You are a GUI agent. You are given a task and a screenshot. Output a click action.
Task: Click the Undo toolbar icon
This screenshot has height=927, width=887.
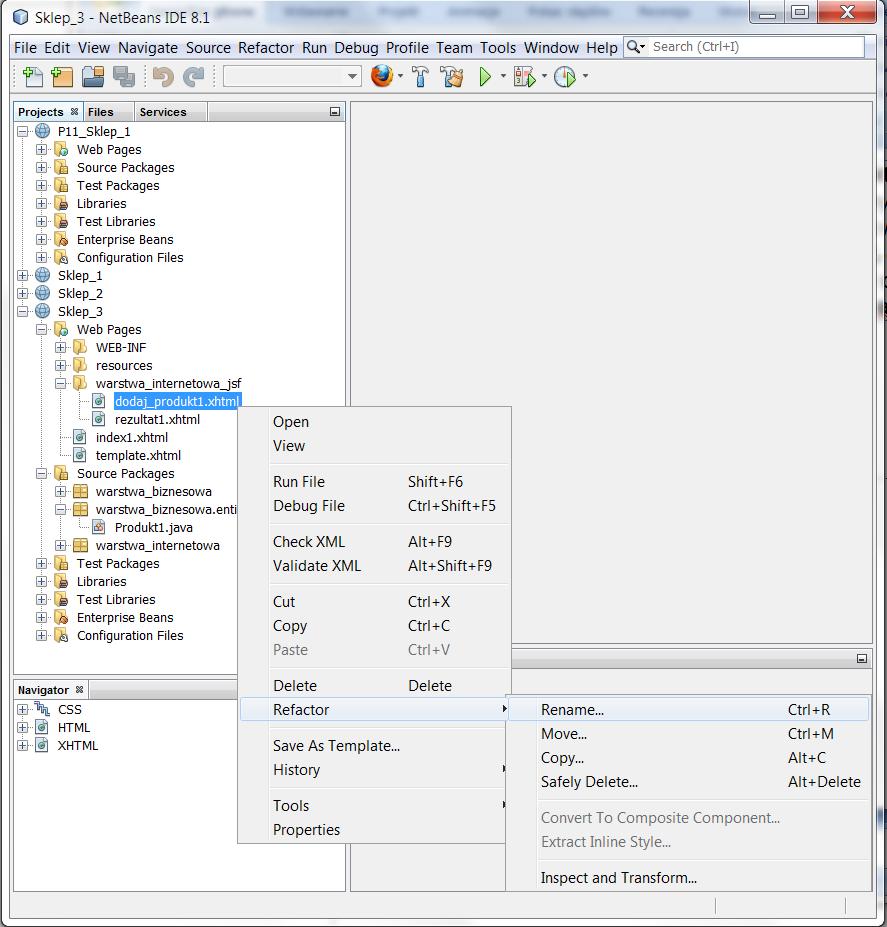tap(163, 77)
